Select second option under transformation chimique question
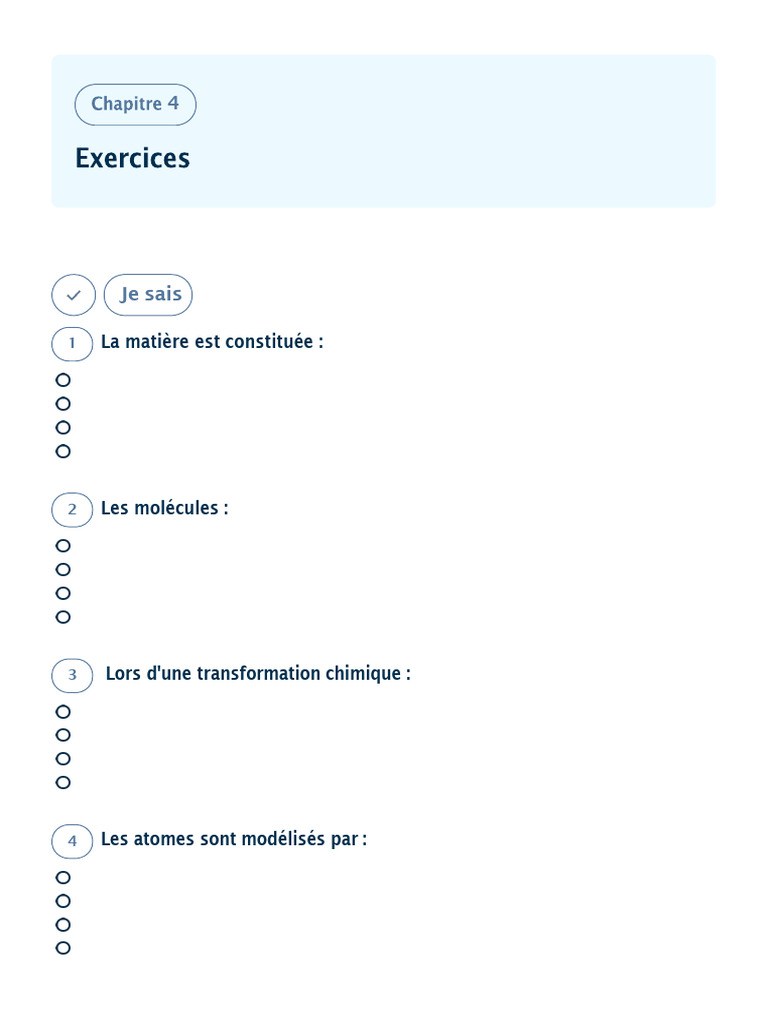Screen dimensions: 768x1024 [x=63, y=735]
